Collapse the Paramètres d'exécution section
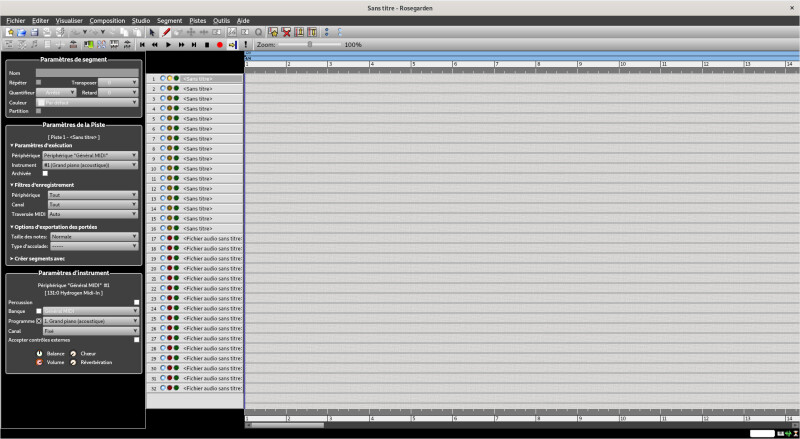This screenshot has height=439, width=800. point(41,145)
